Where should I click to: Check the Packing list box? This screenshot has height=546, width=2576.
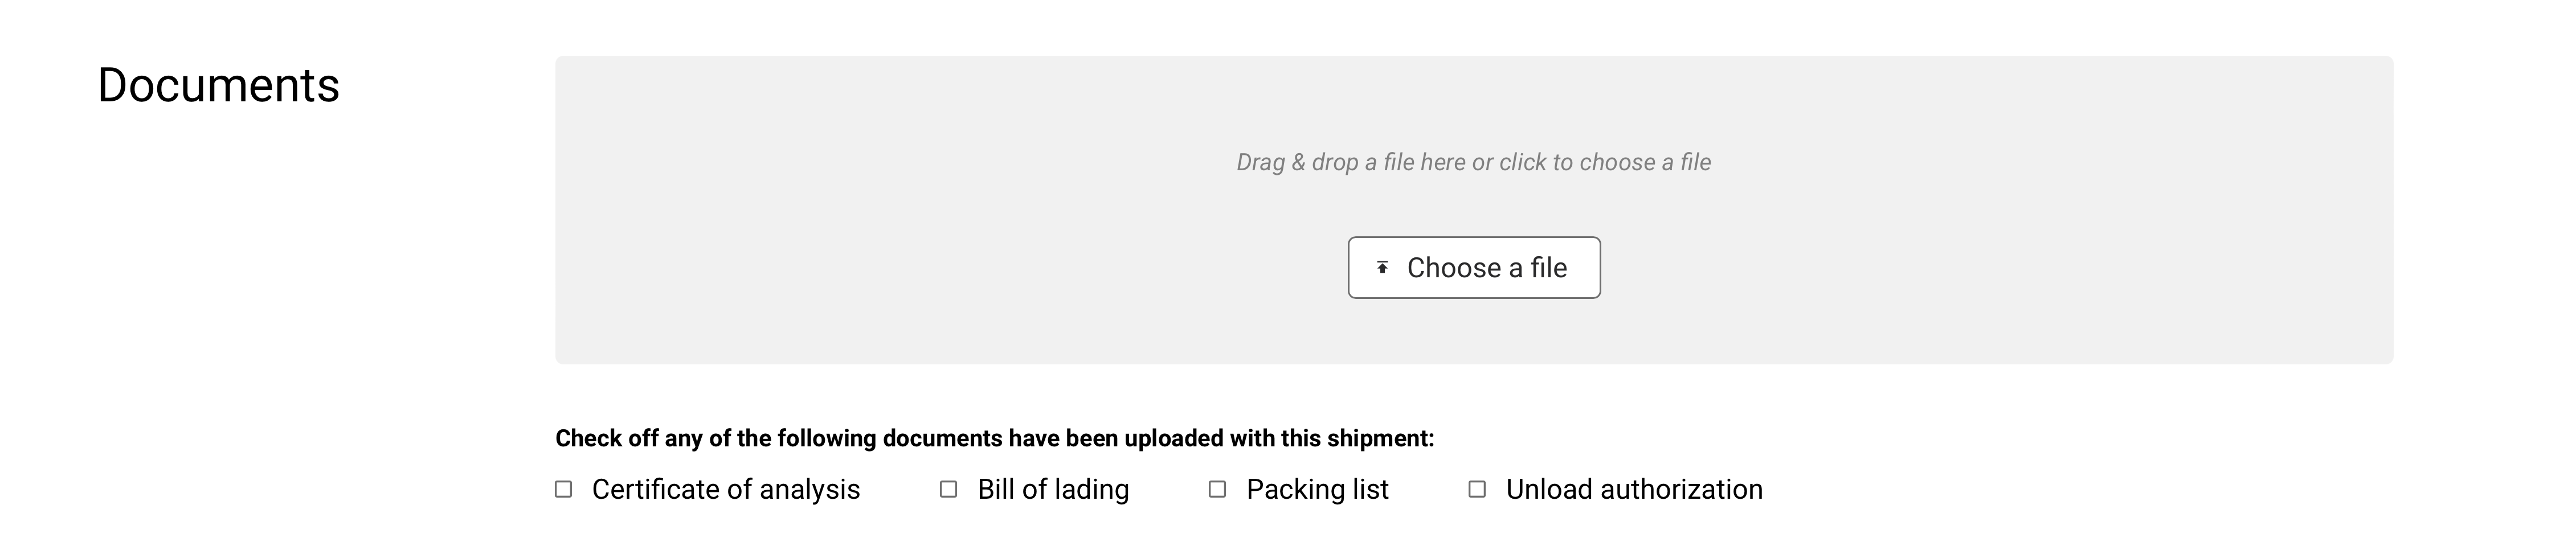[1217, 489]
